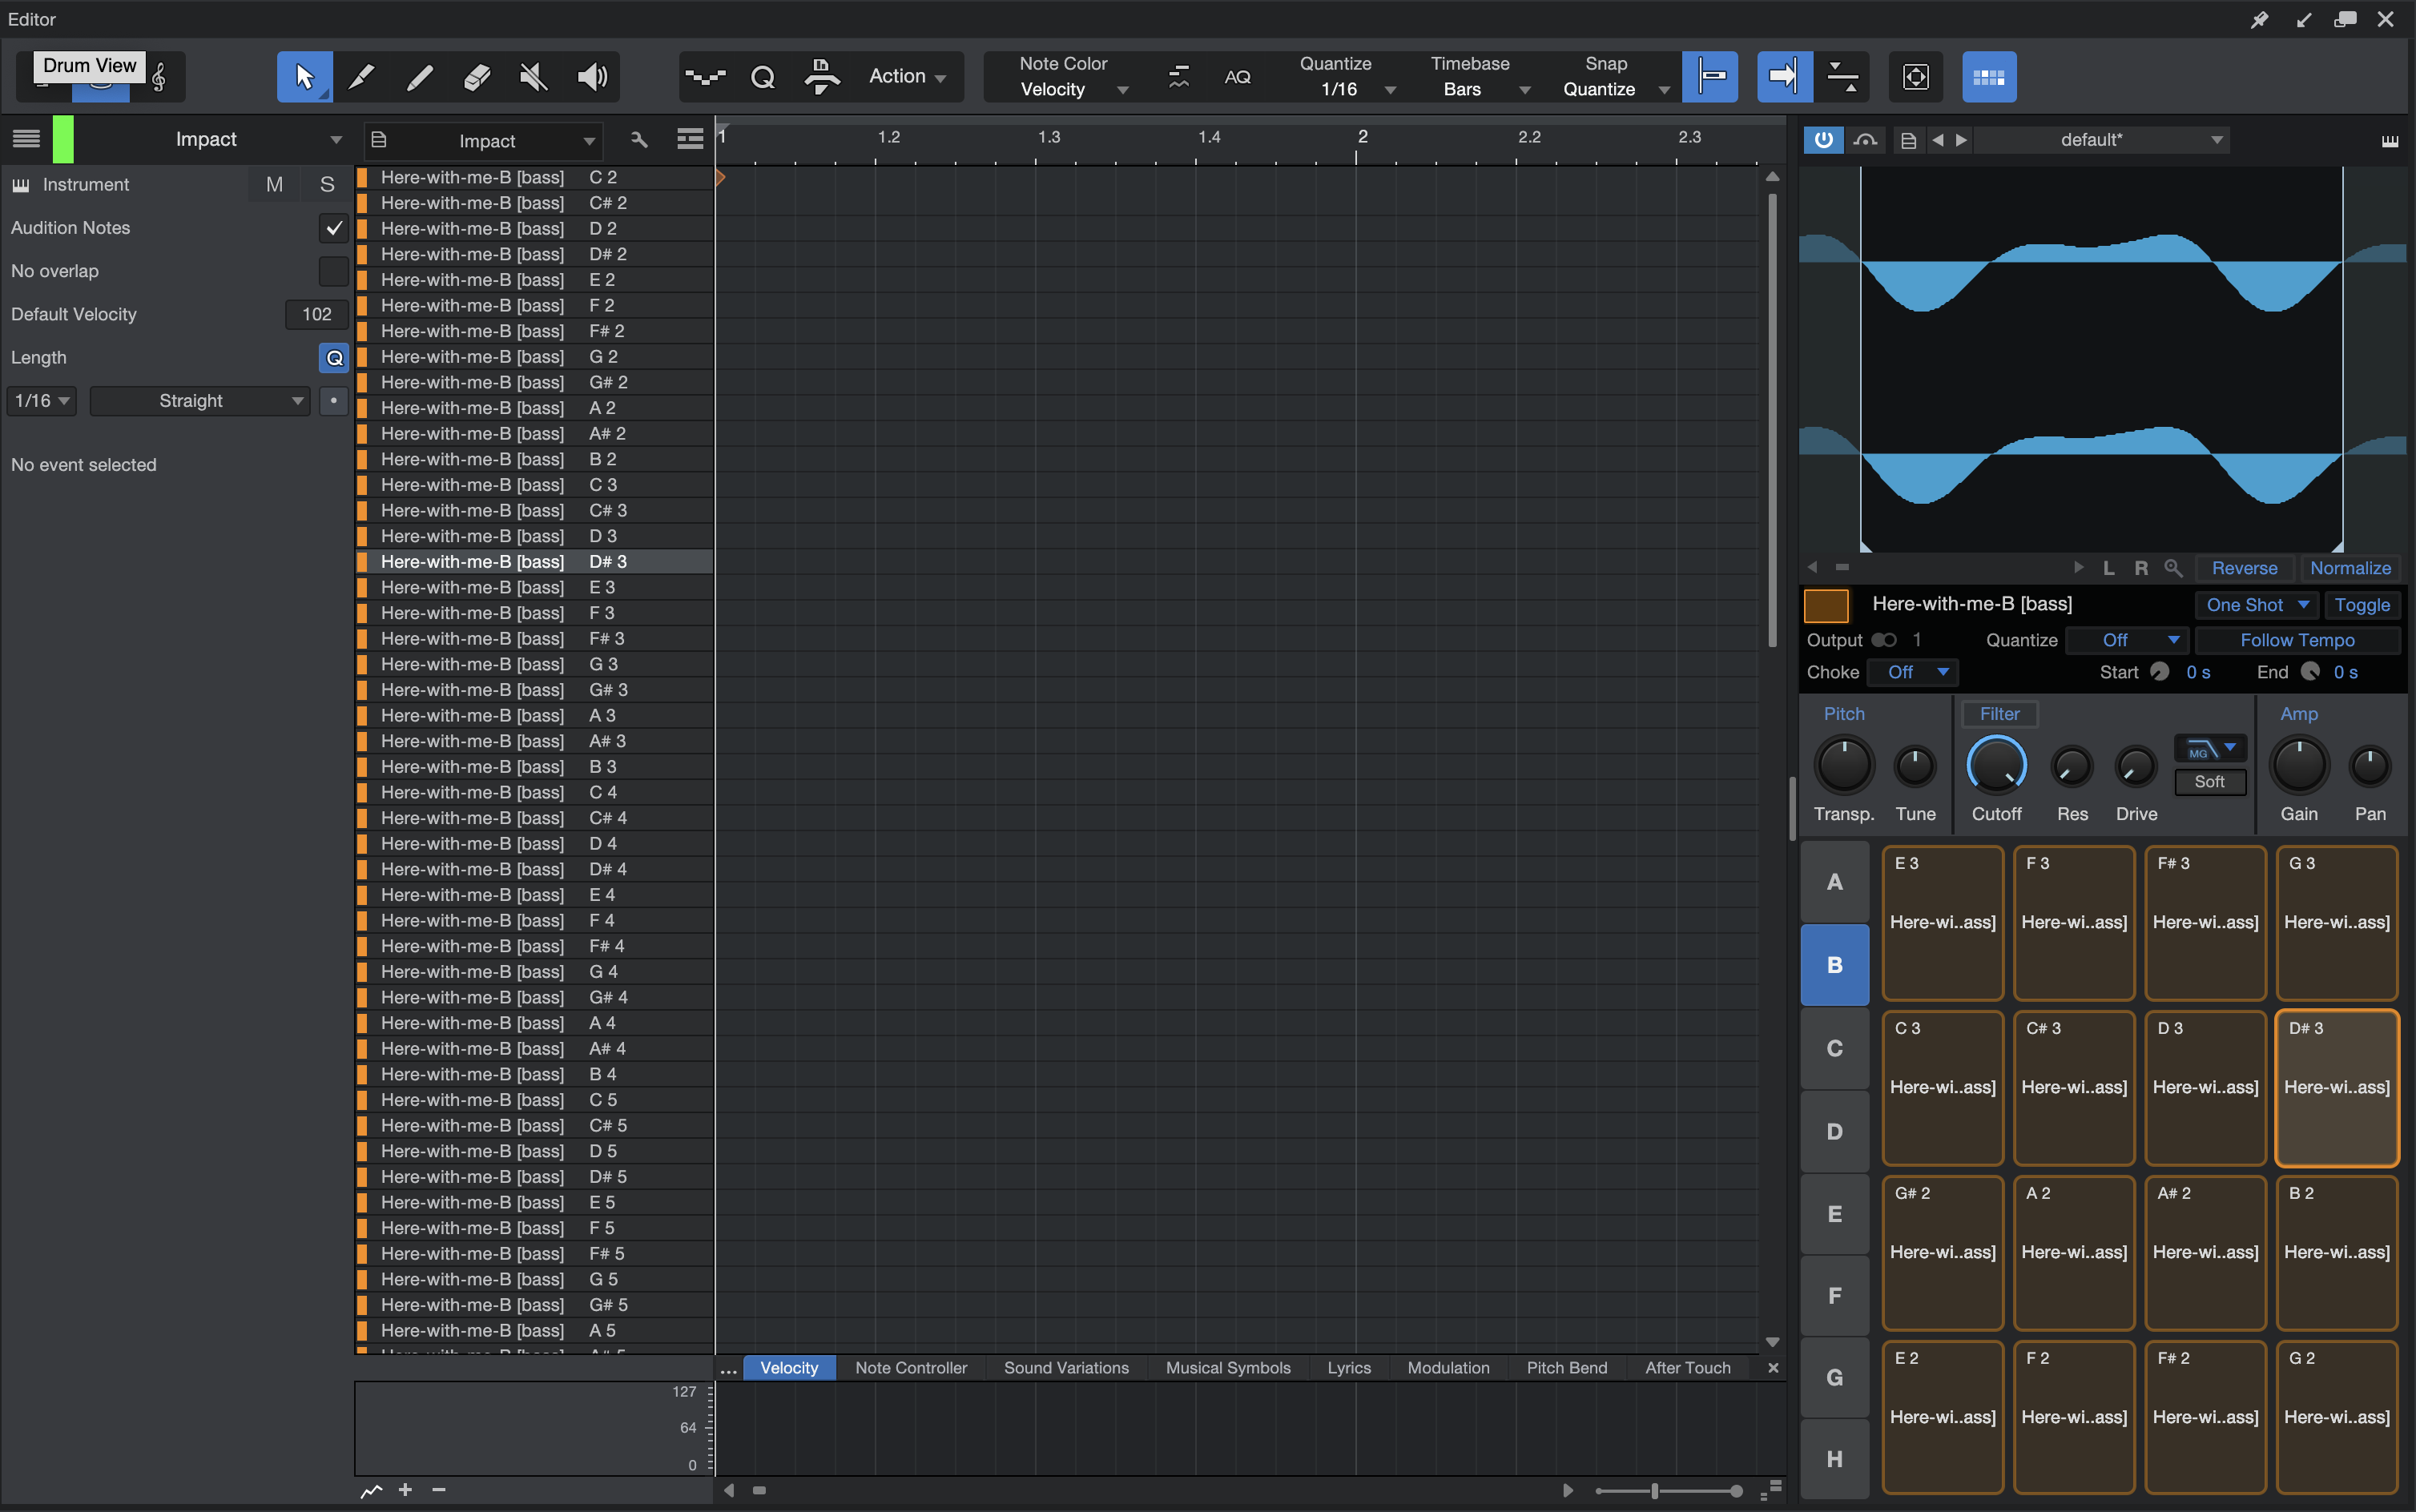
Task: Switch to the After Touch tab
Action: pyautogui.click(x=1688, y=1368)
